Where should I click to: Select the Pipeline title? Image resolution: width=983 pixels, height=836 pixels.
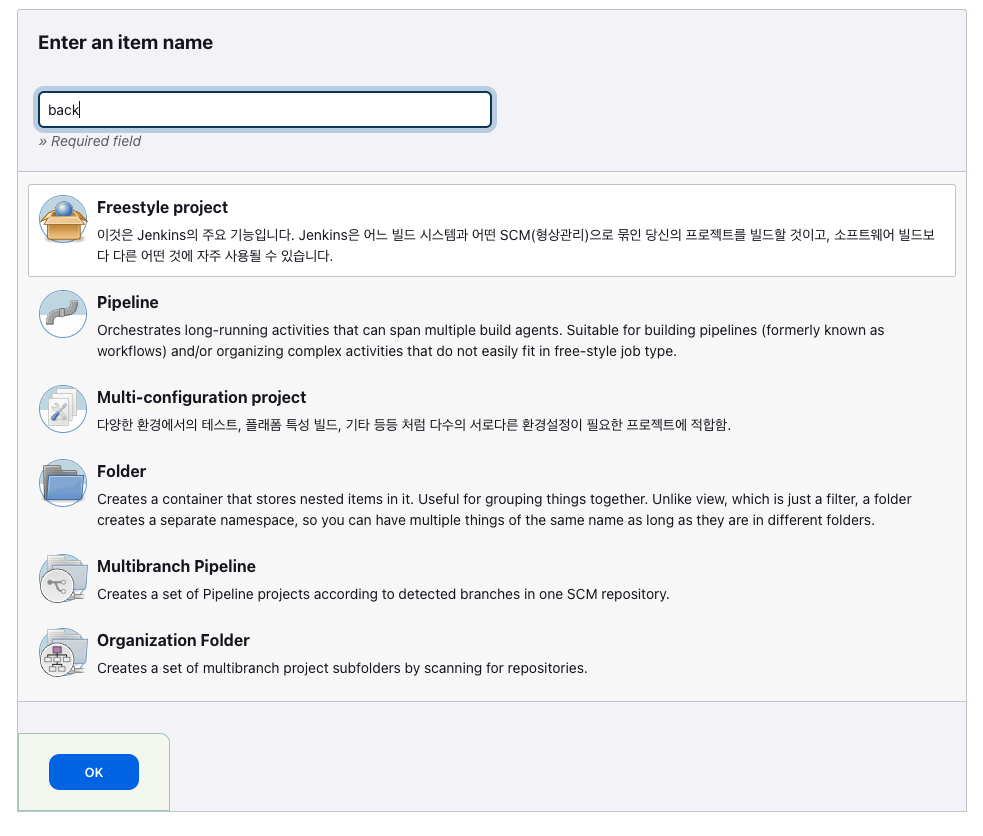pos(127,303)
